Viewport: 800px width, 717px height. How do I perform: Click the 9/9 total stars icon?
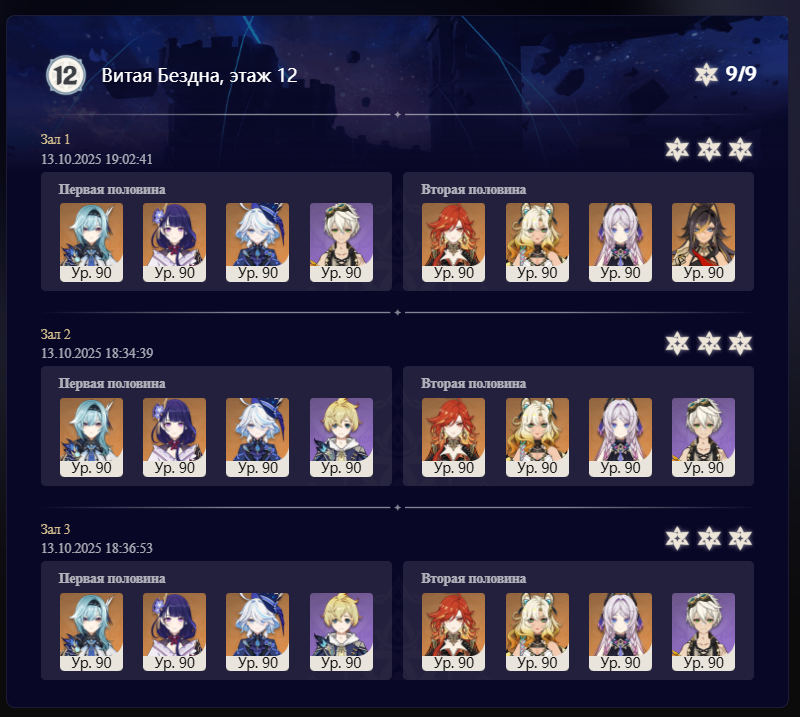706,75
